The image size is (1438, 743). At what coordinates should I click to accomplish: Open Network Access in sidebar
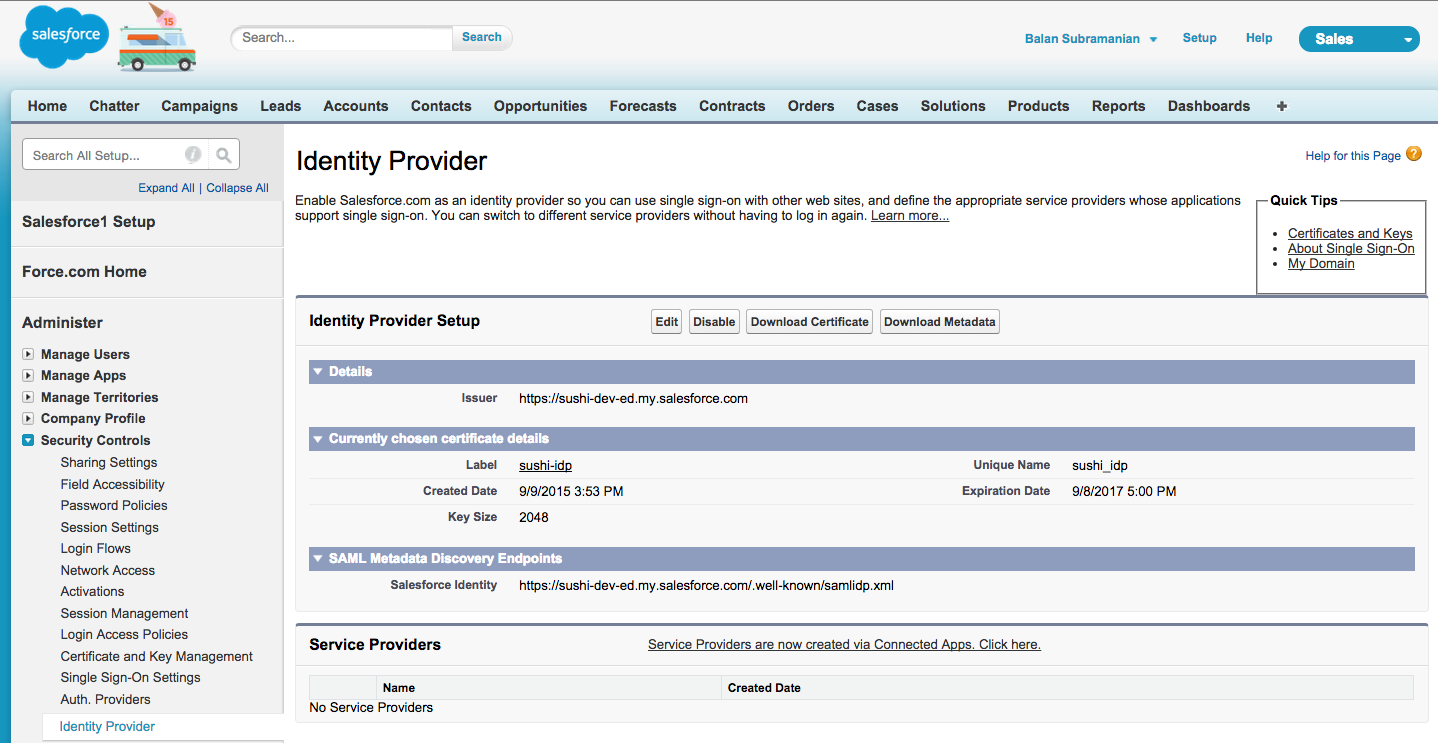click(x=107, y=571)
